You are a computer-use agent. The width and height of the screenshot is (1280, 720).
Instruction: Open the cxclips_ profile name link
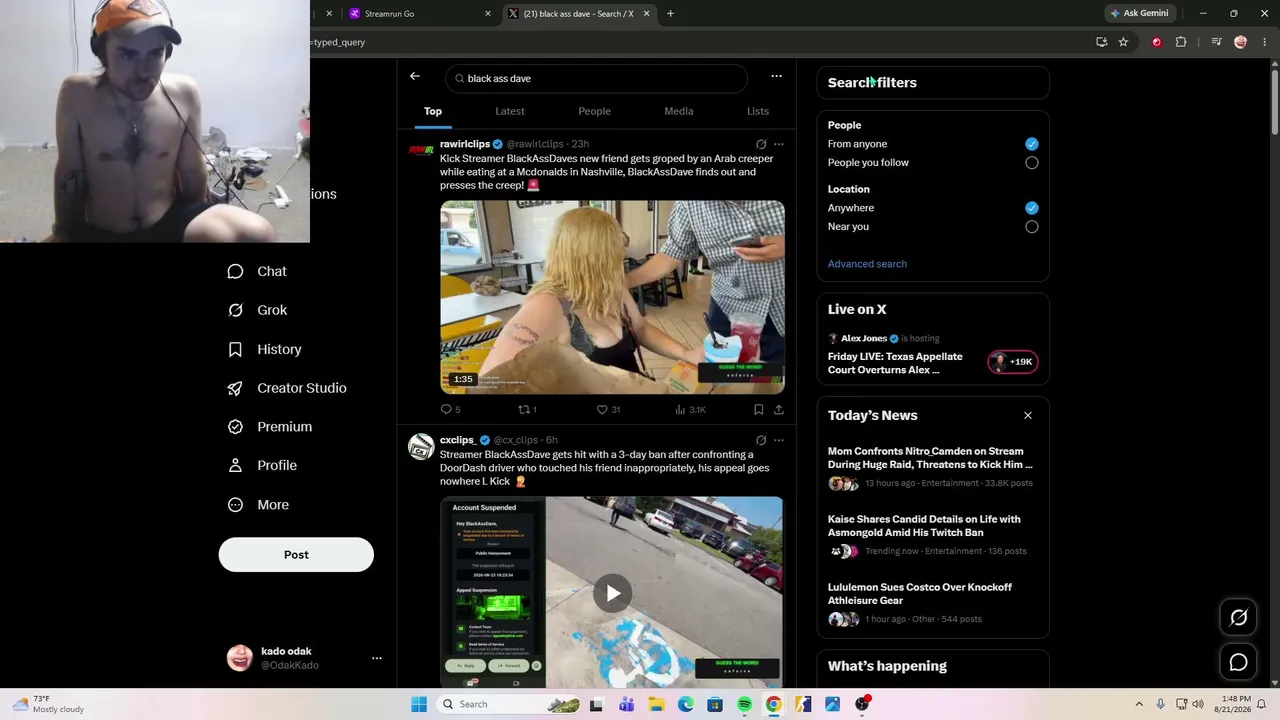[457, 440]
